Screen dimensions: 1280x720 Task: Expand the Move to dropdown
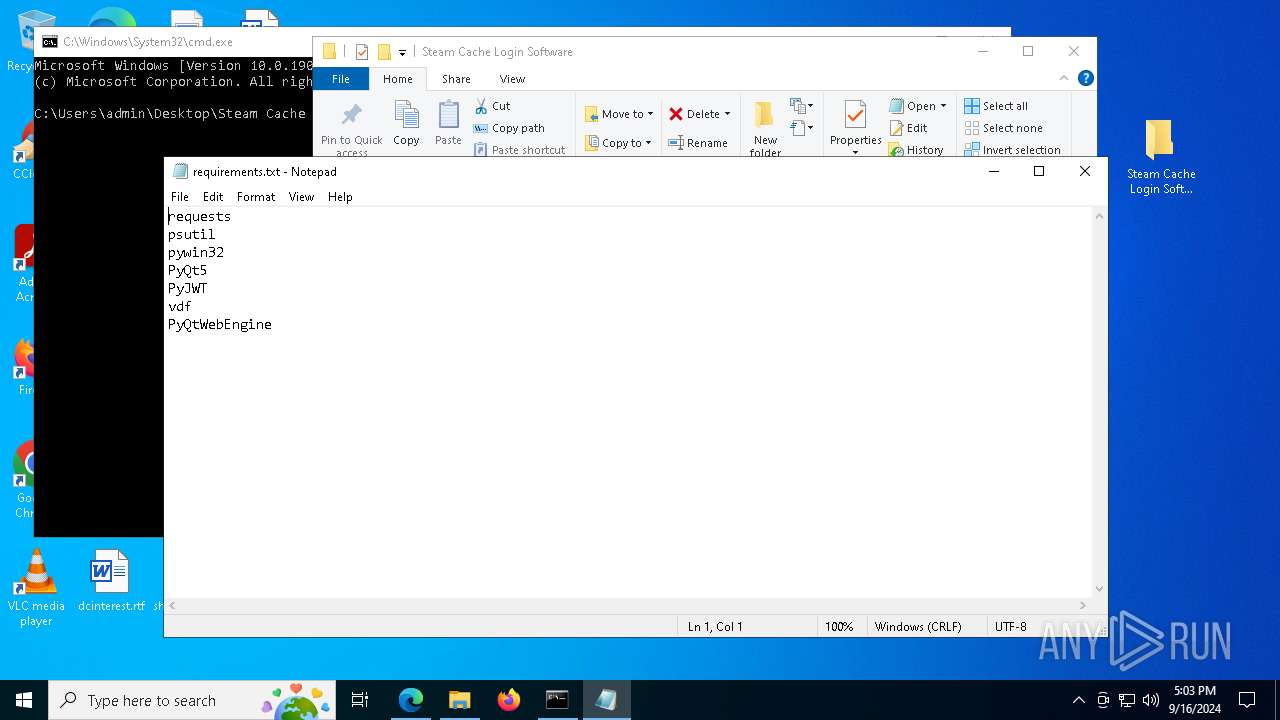coord(650,114)
